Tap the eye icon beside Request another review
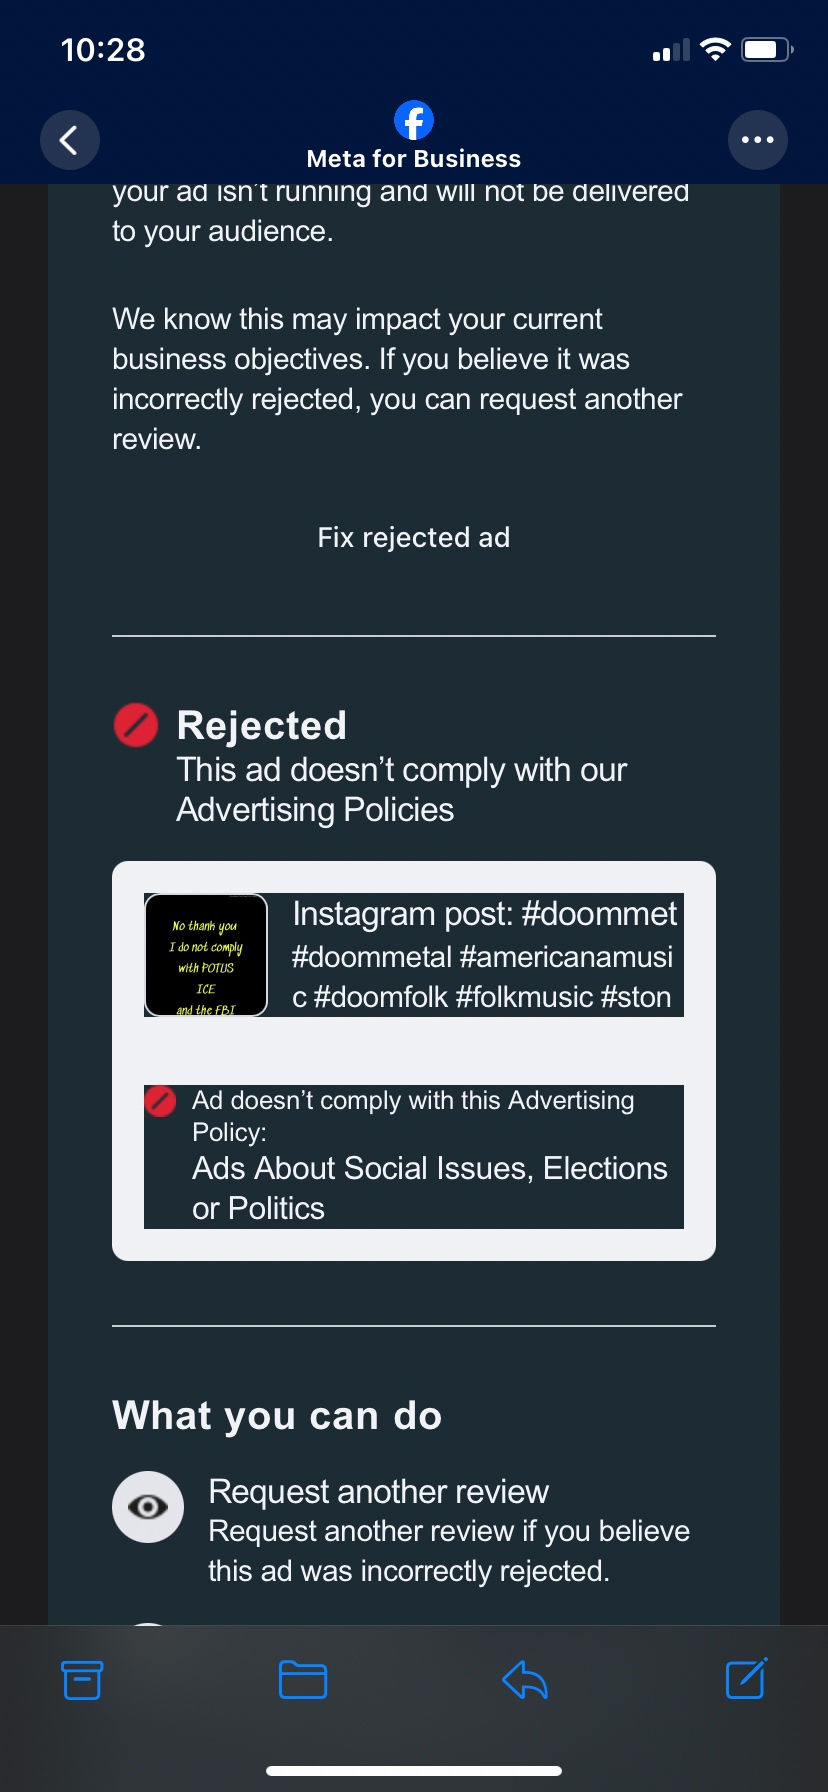This screenshot has width=828, height=1792. [148, 1506]
